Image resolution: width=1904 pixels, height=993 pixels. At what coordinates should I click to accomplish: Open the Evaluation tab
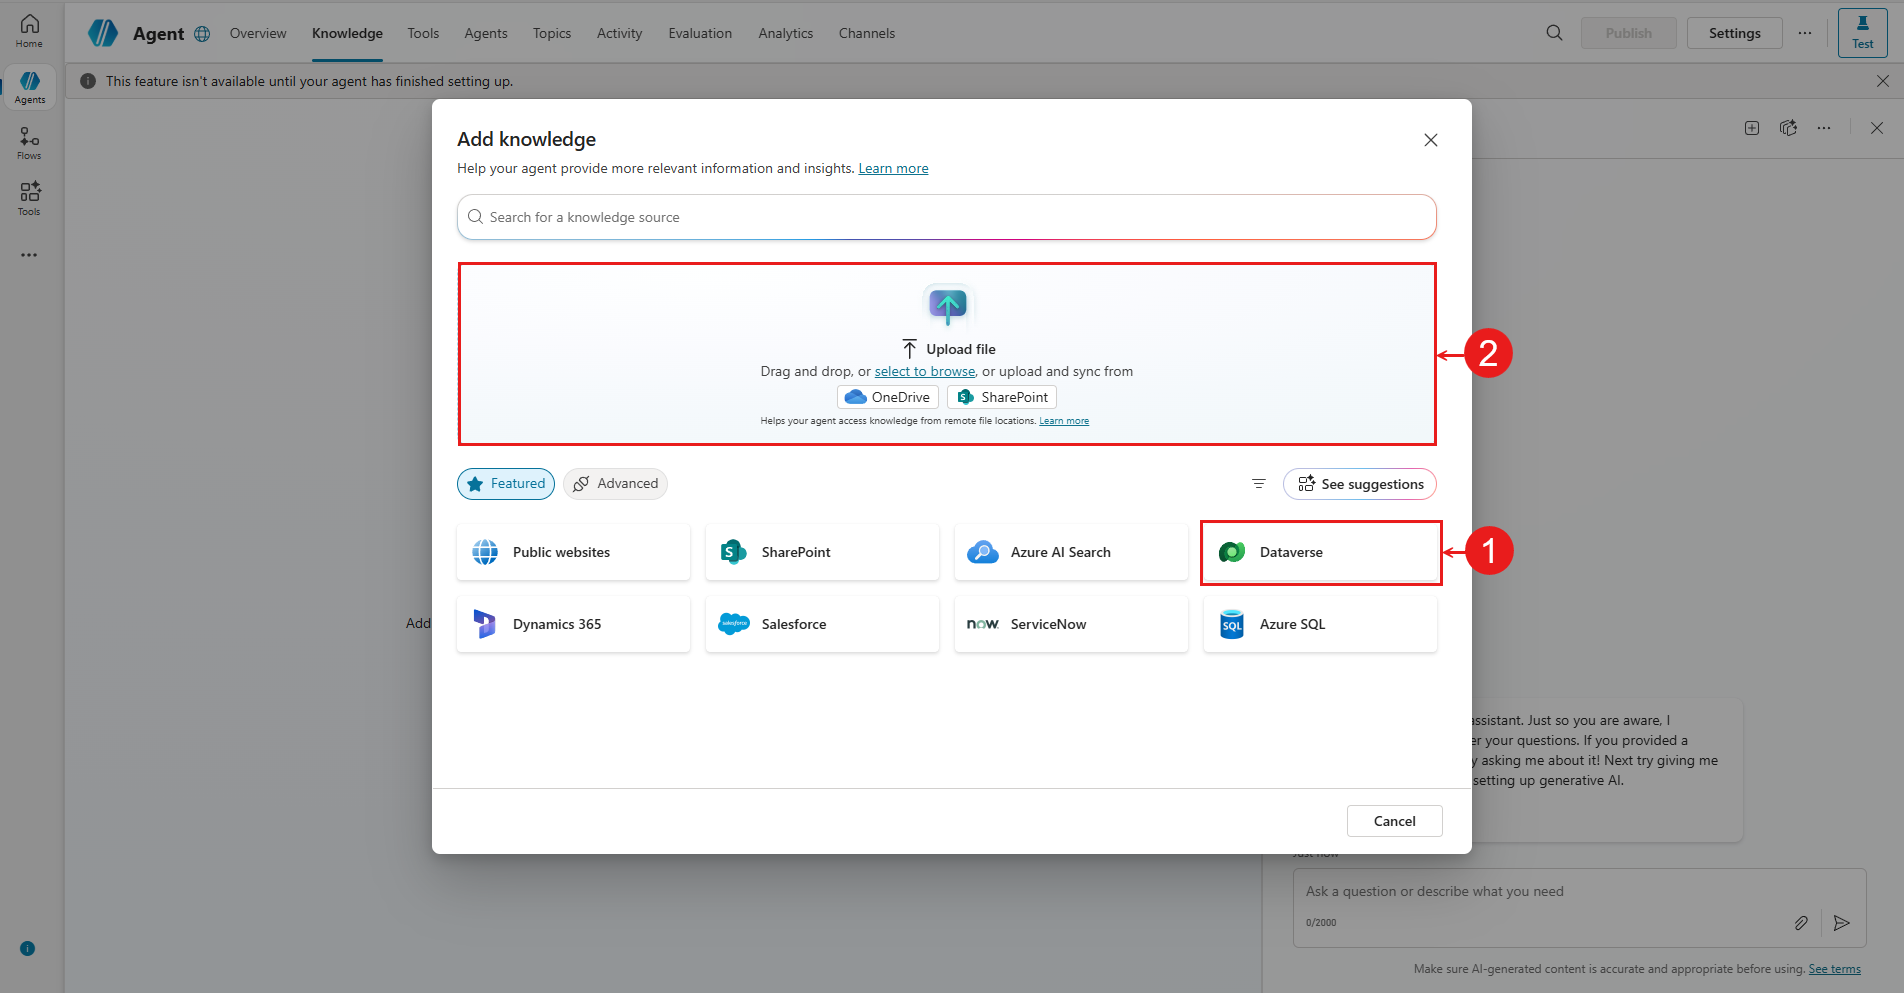(700, 33)
